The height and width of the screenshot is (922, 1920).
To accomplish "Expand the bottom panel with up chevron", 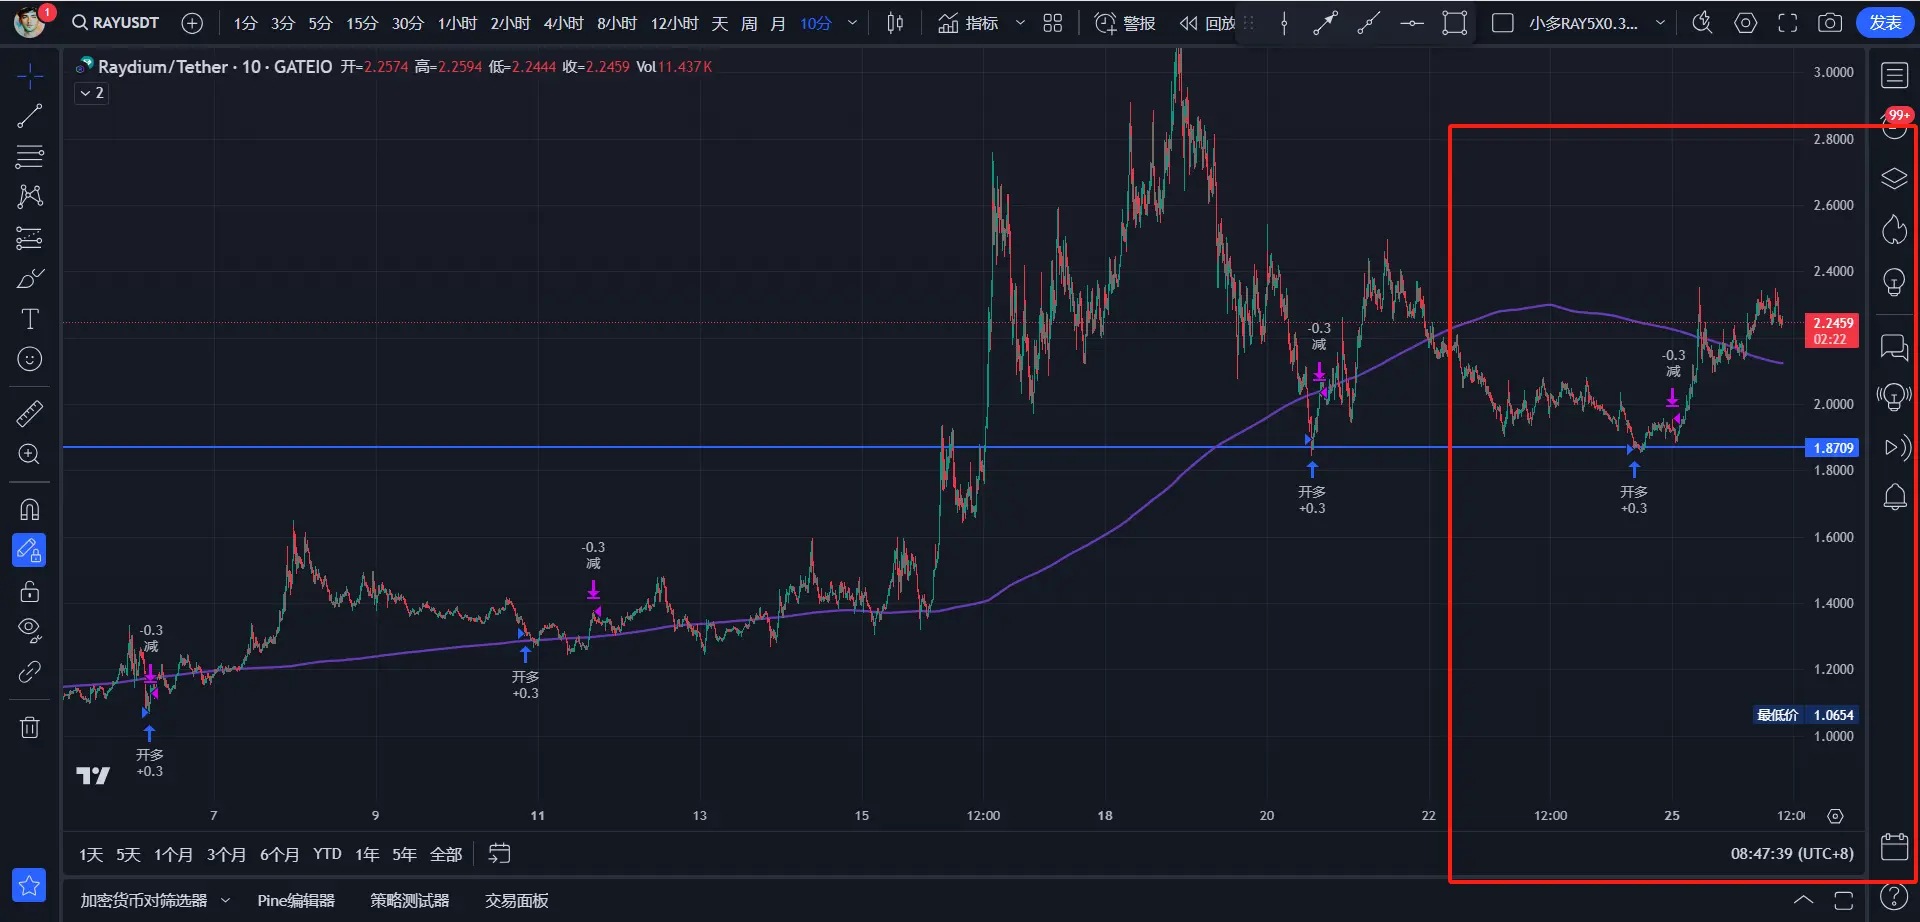I will coord(1803,900).
